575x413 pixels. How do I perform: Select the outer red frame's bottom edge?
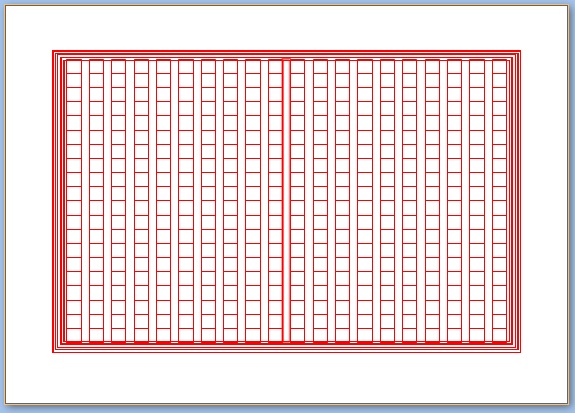[286, 352]
